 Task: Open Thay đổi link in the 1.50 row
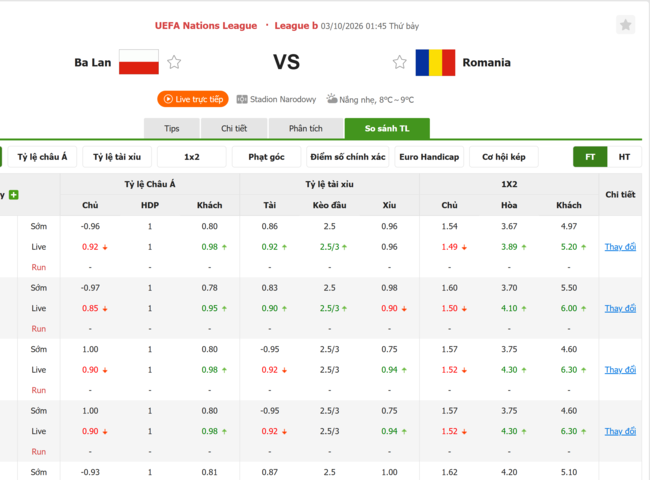620,308
